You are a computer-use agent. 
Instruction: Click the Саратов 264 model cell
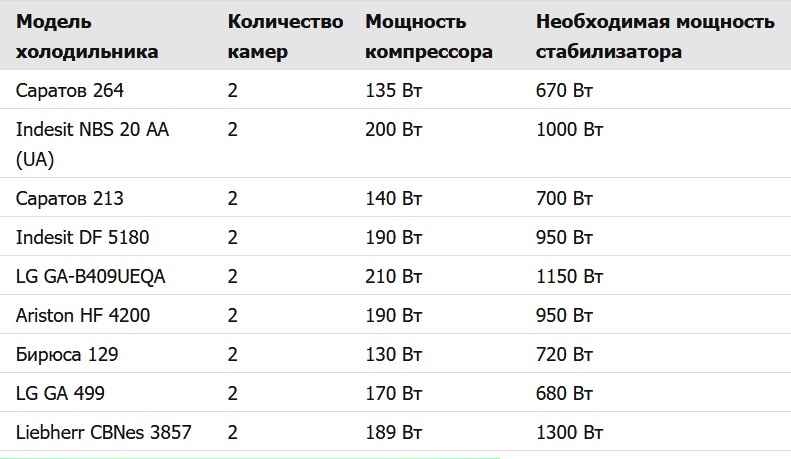[70, 91]
